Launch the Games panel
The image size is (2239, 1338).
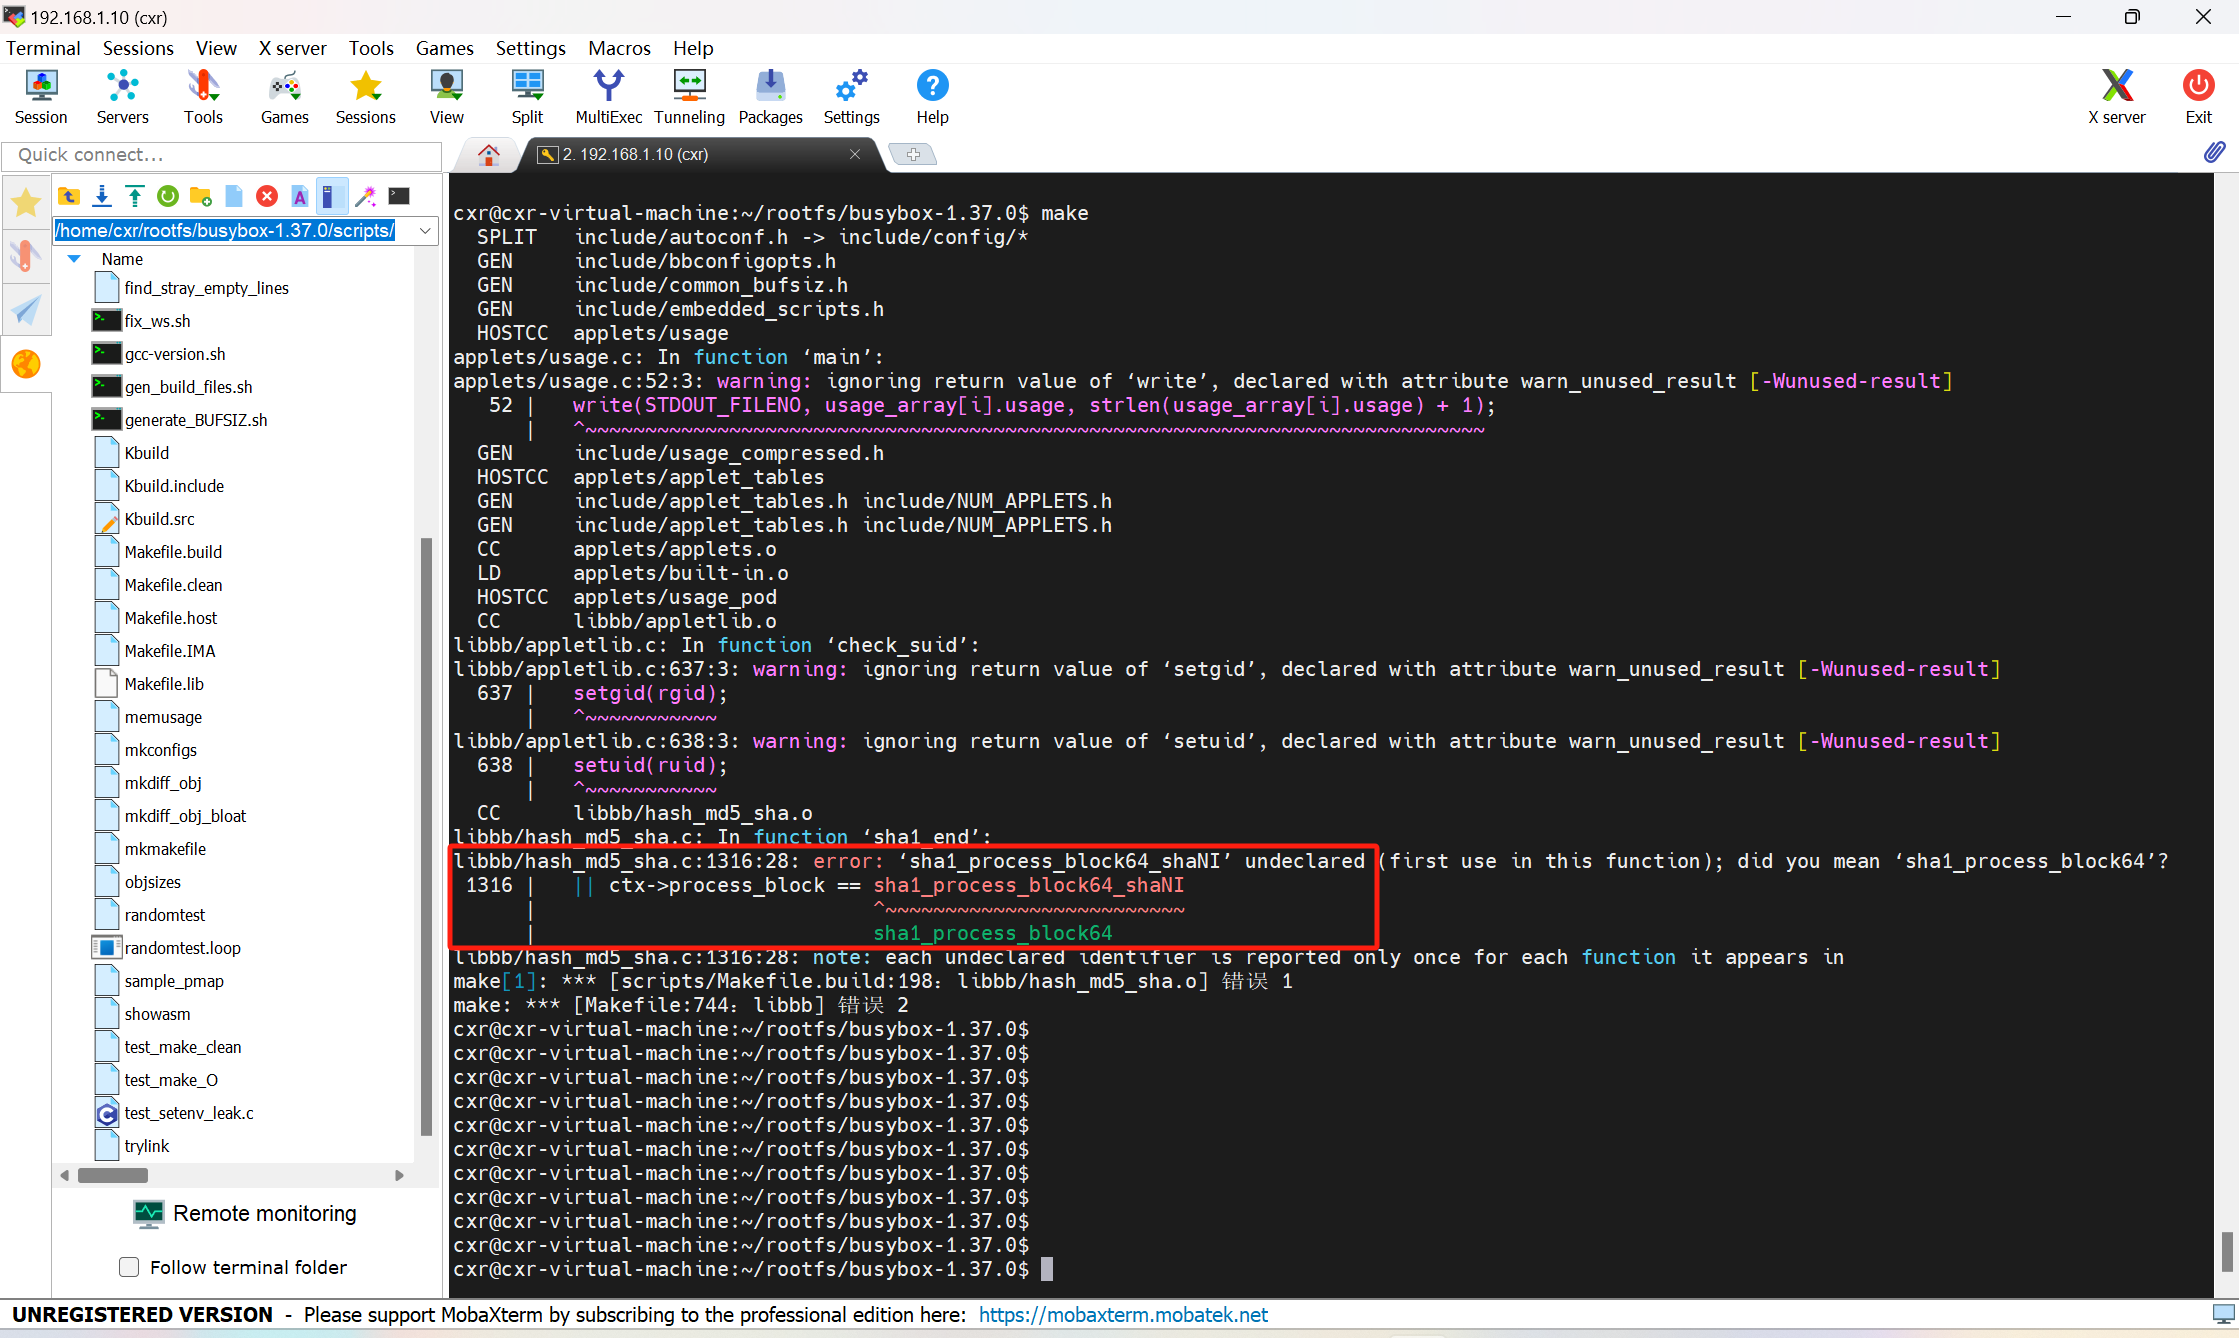click(x=283, y=95)
